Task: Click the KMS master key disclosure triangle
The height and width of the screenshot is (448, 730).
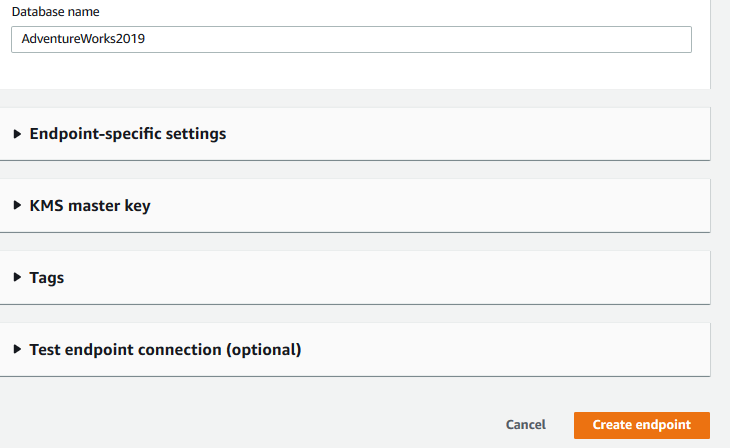Action: pyautogui.click(x=17, y=205)
